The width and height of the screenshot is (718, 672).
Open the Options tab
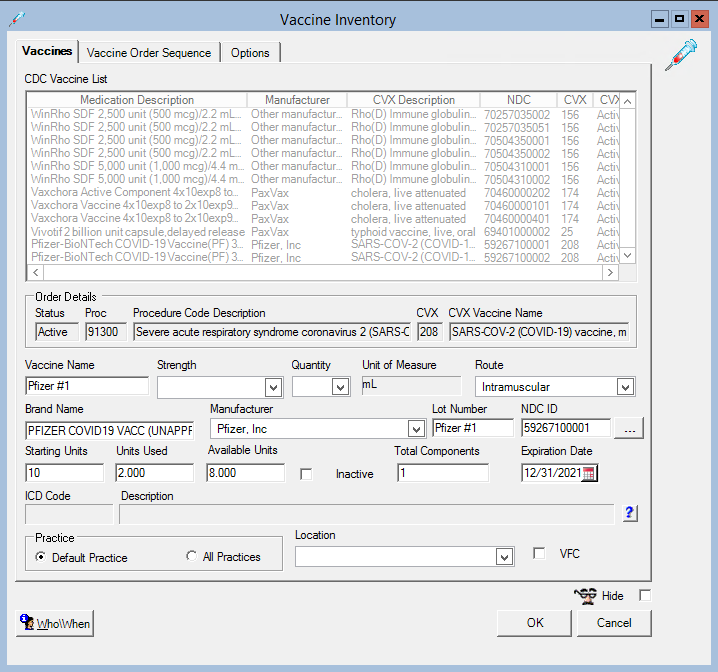click(250, 53)
